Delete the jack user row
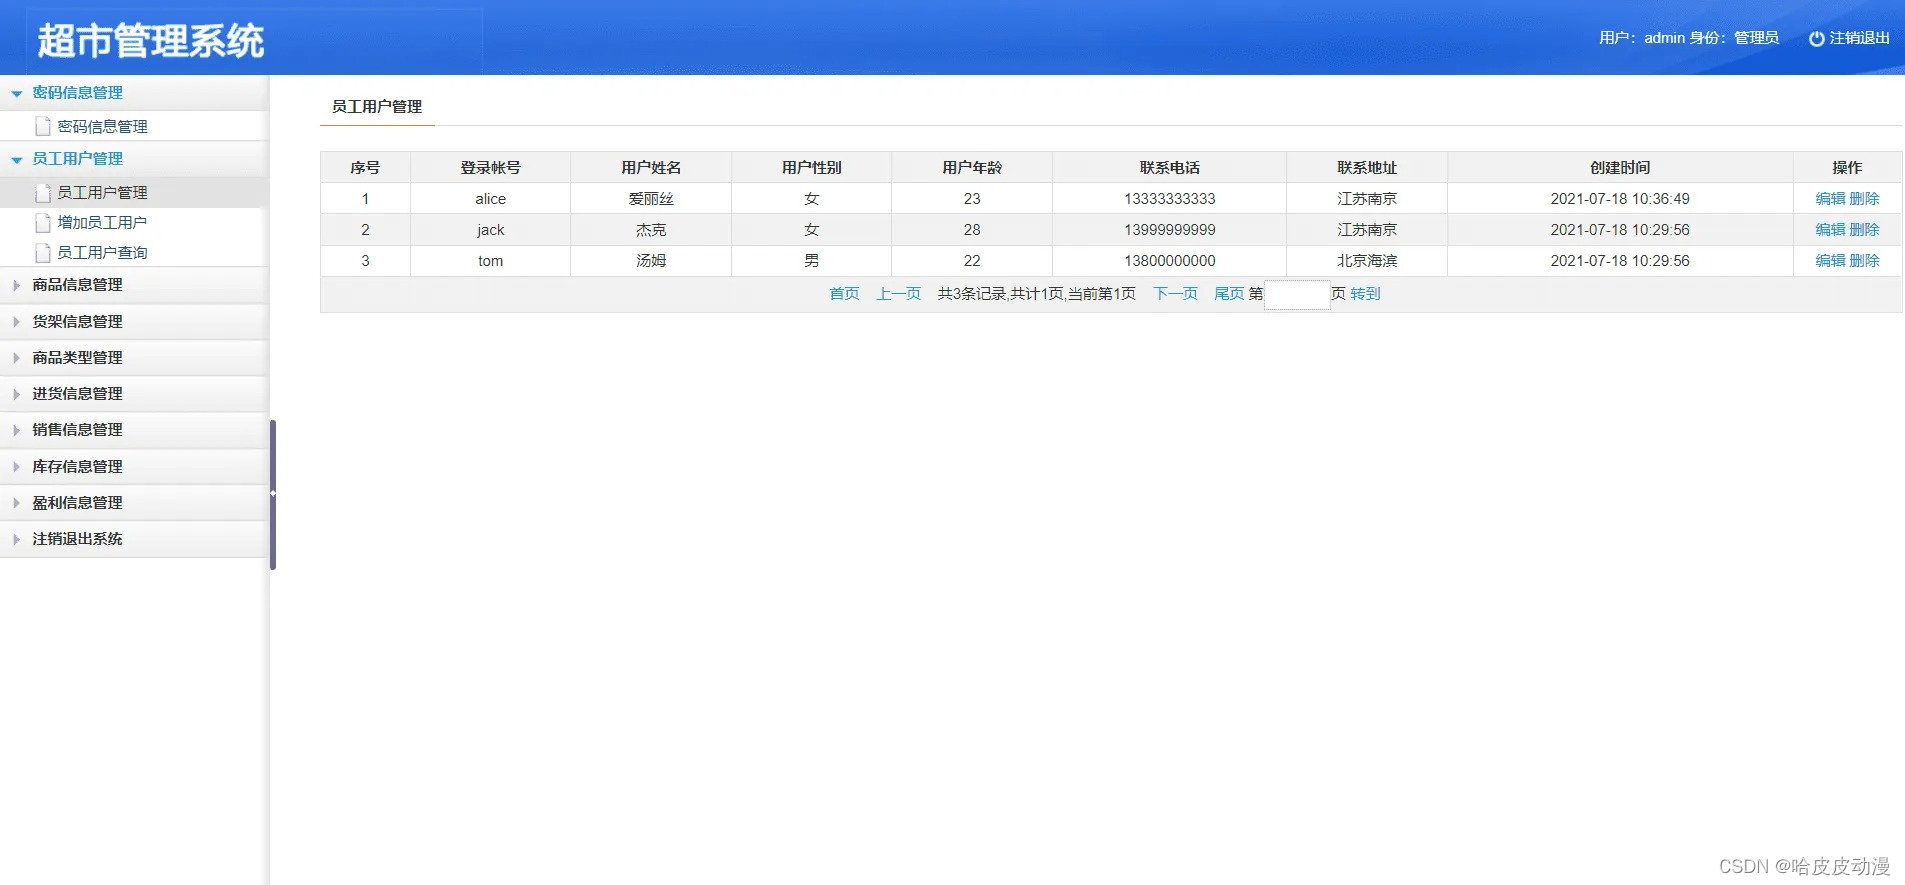Image resolution: width=1905 pixels, height=885 pixels. [1864, 230]
